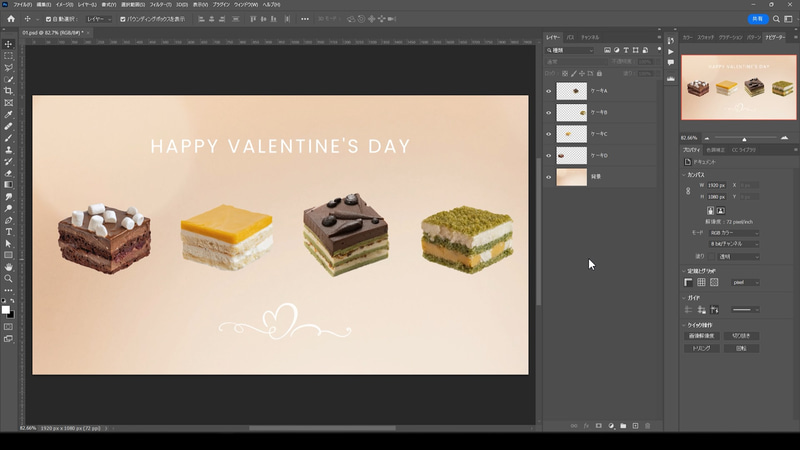Select the Hand tool

[x=9, y=267]
